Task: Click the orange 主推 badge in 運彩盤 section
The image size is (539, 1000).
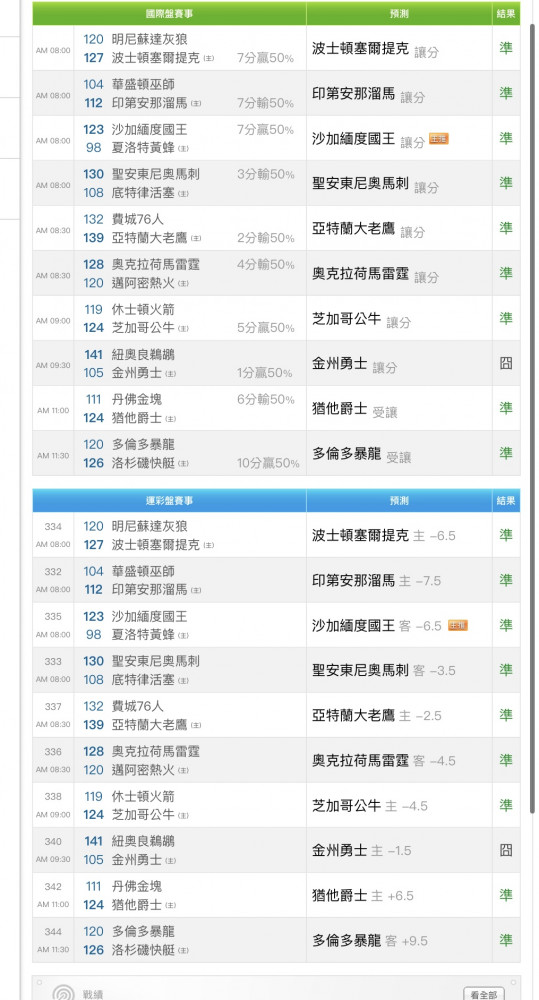Action: [x=458, y=626]
